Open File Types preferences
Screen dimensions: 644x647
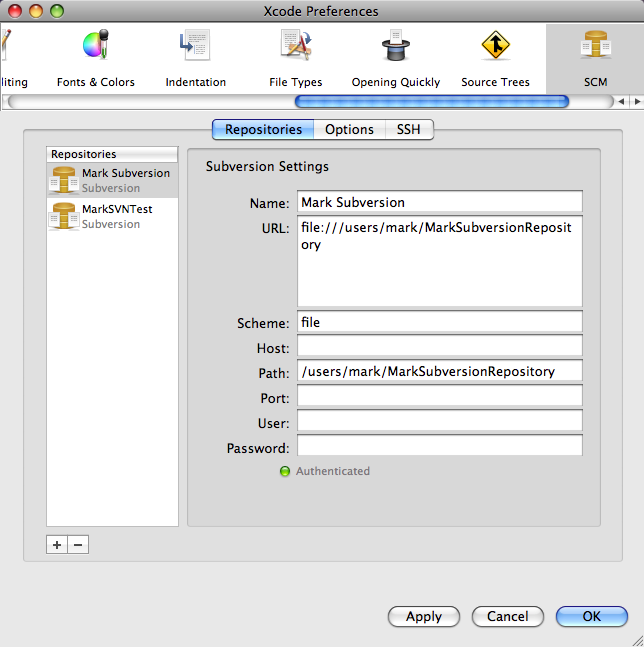coord(295,58)
